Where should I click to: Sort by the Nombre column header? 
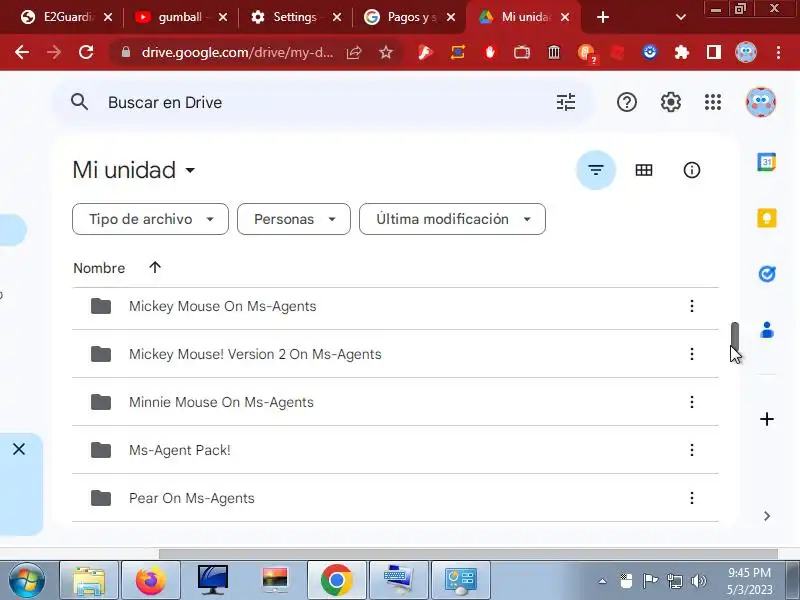click(99, 268)
